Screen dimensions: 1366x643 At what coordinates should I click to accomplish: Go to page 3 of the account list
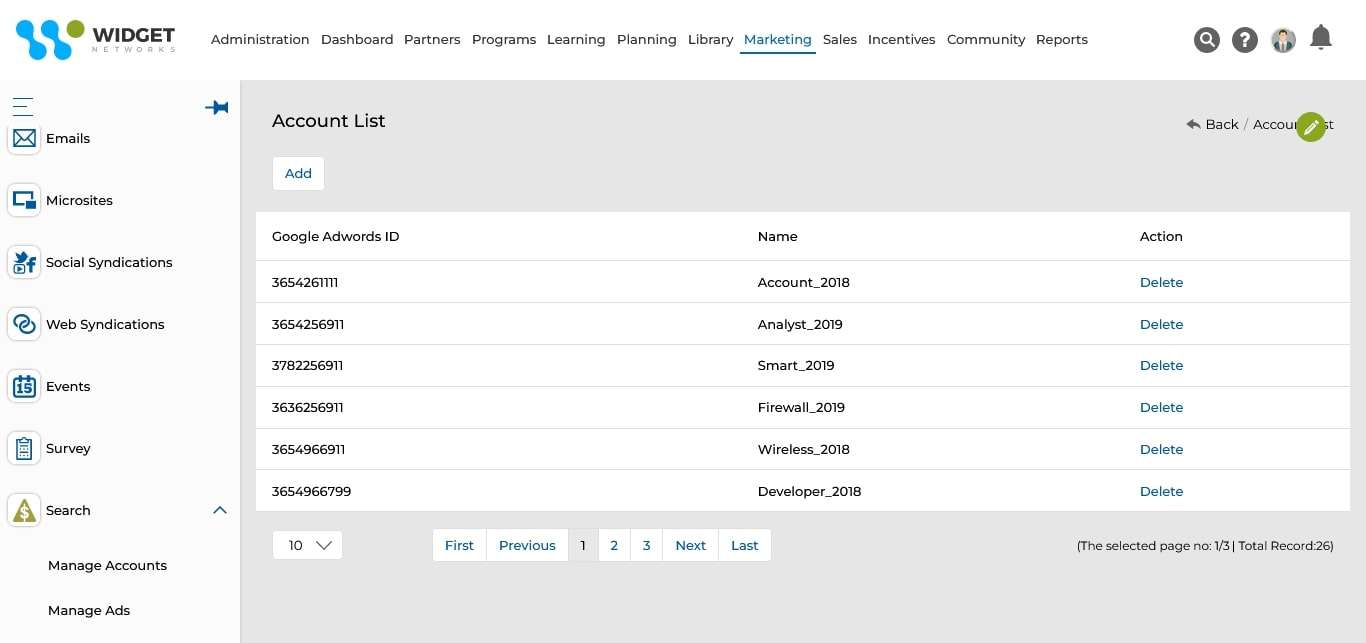646,545
